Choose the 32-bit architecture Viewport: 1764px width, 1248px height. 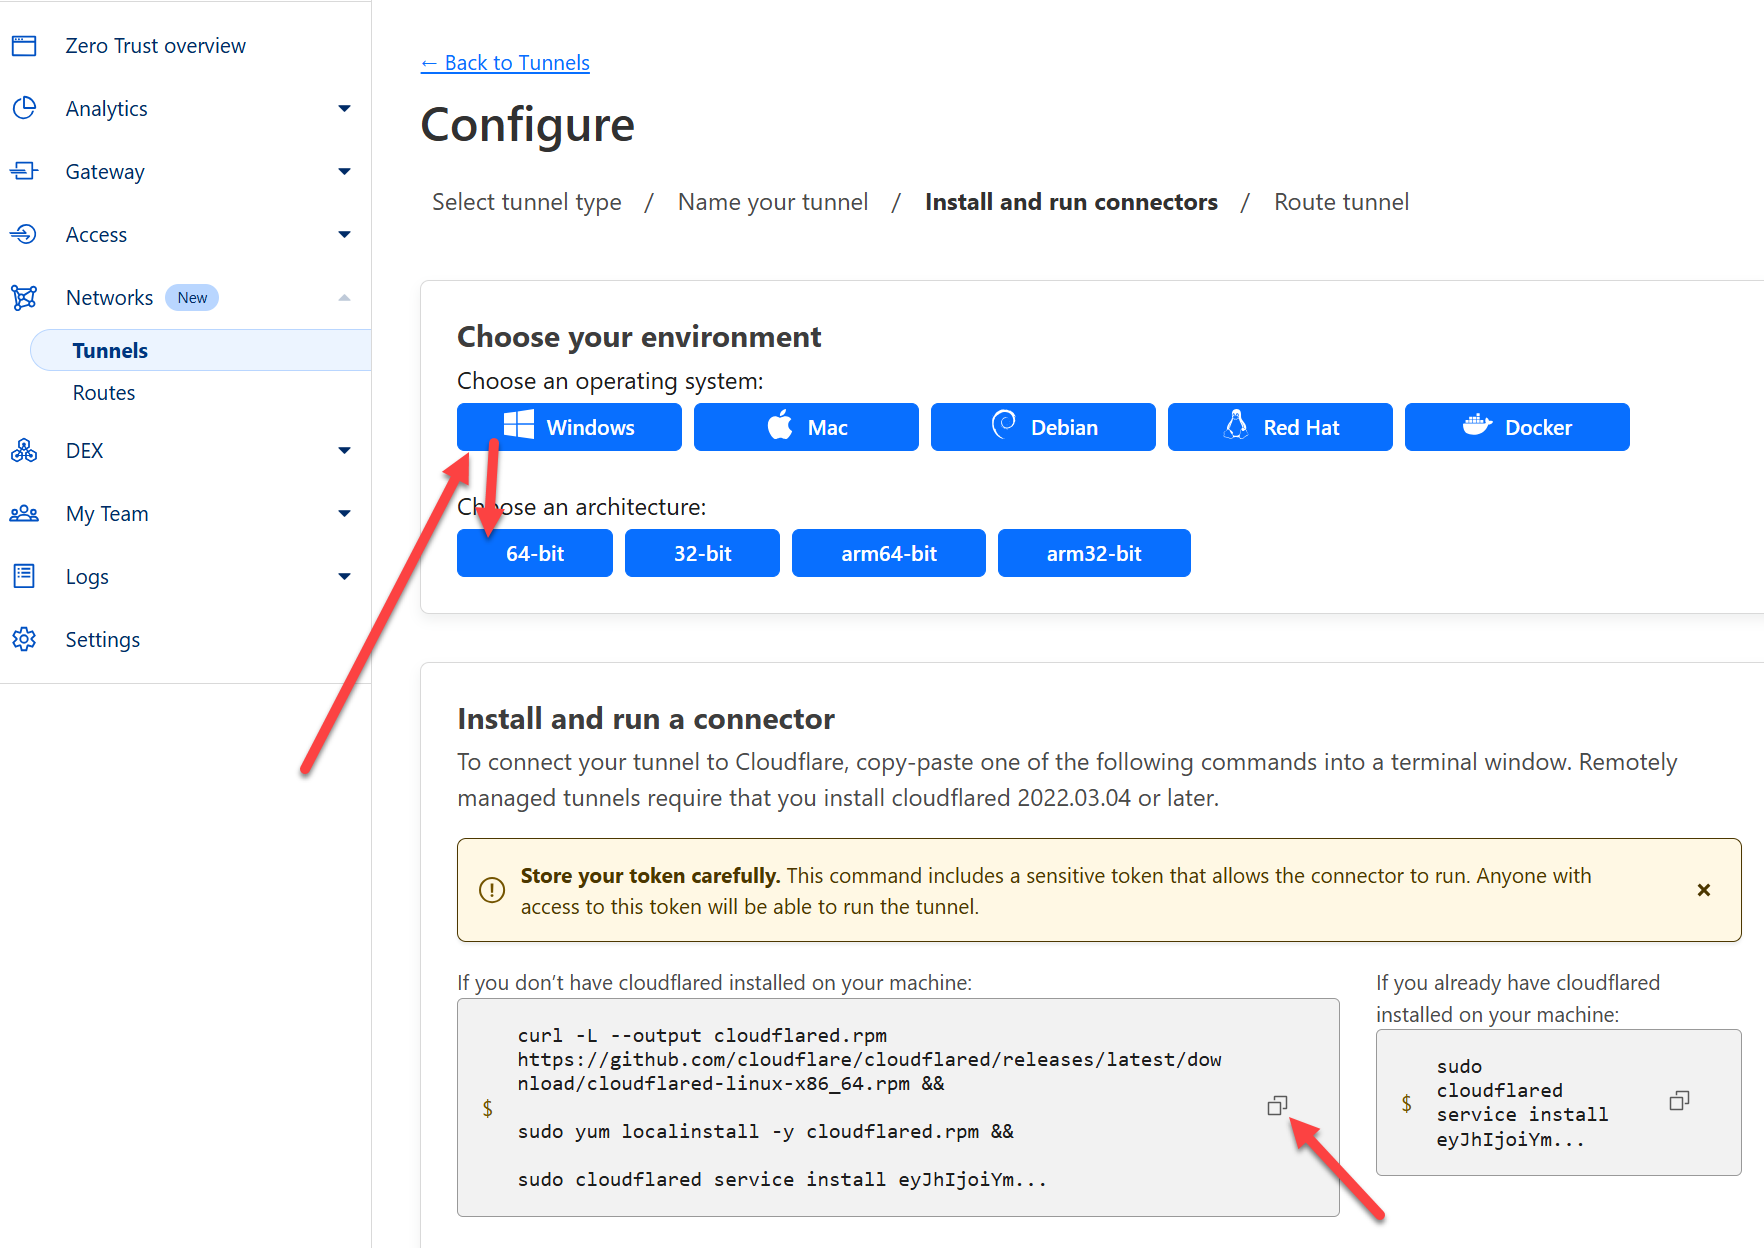point(702,554)
